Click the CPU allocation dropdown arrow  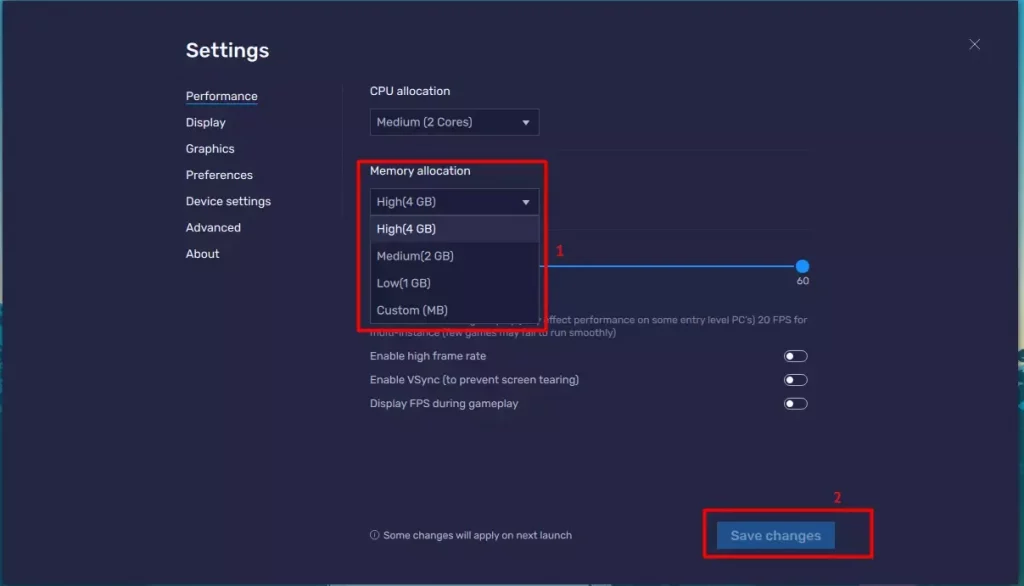(526, 123)
